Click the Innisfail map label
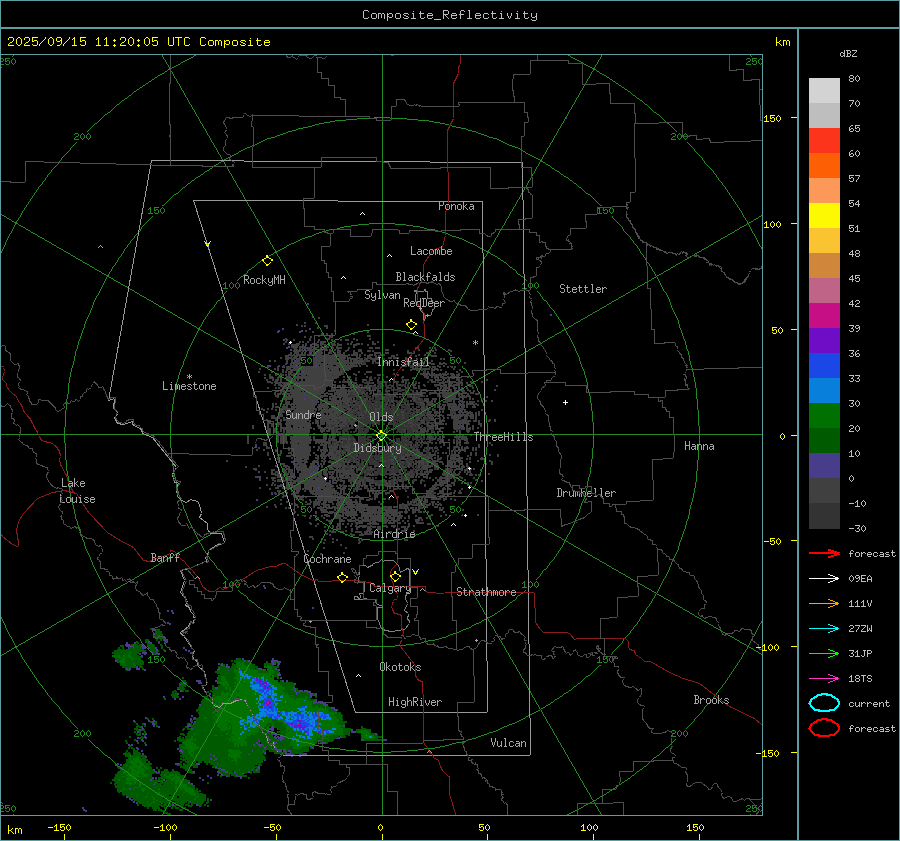Viewport: 900px width, 841px height. click(x=403, y=362)
